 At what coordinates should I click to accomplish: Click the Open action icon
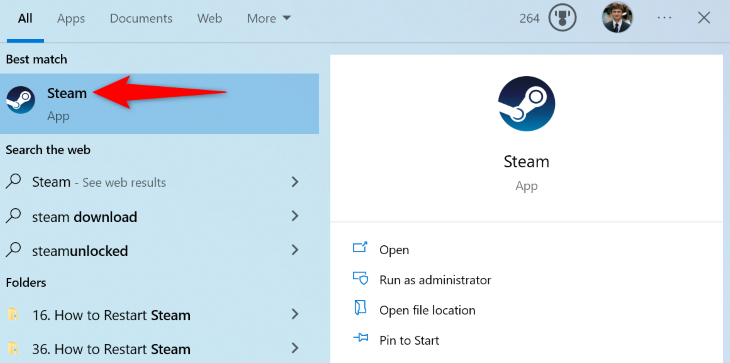click(x=360, y=249)
